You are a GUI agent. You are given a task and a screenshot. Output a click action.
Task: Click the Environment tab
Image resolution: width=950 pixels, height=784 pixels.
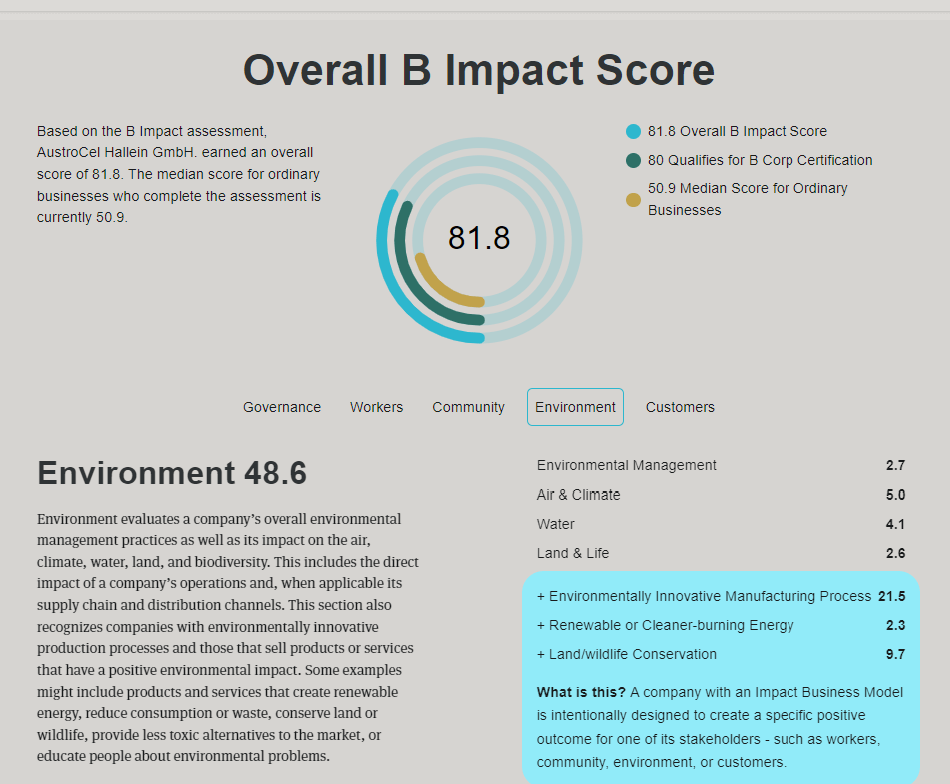575,407
